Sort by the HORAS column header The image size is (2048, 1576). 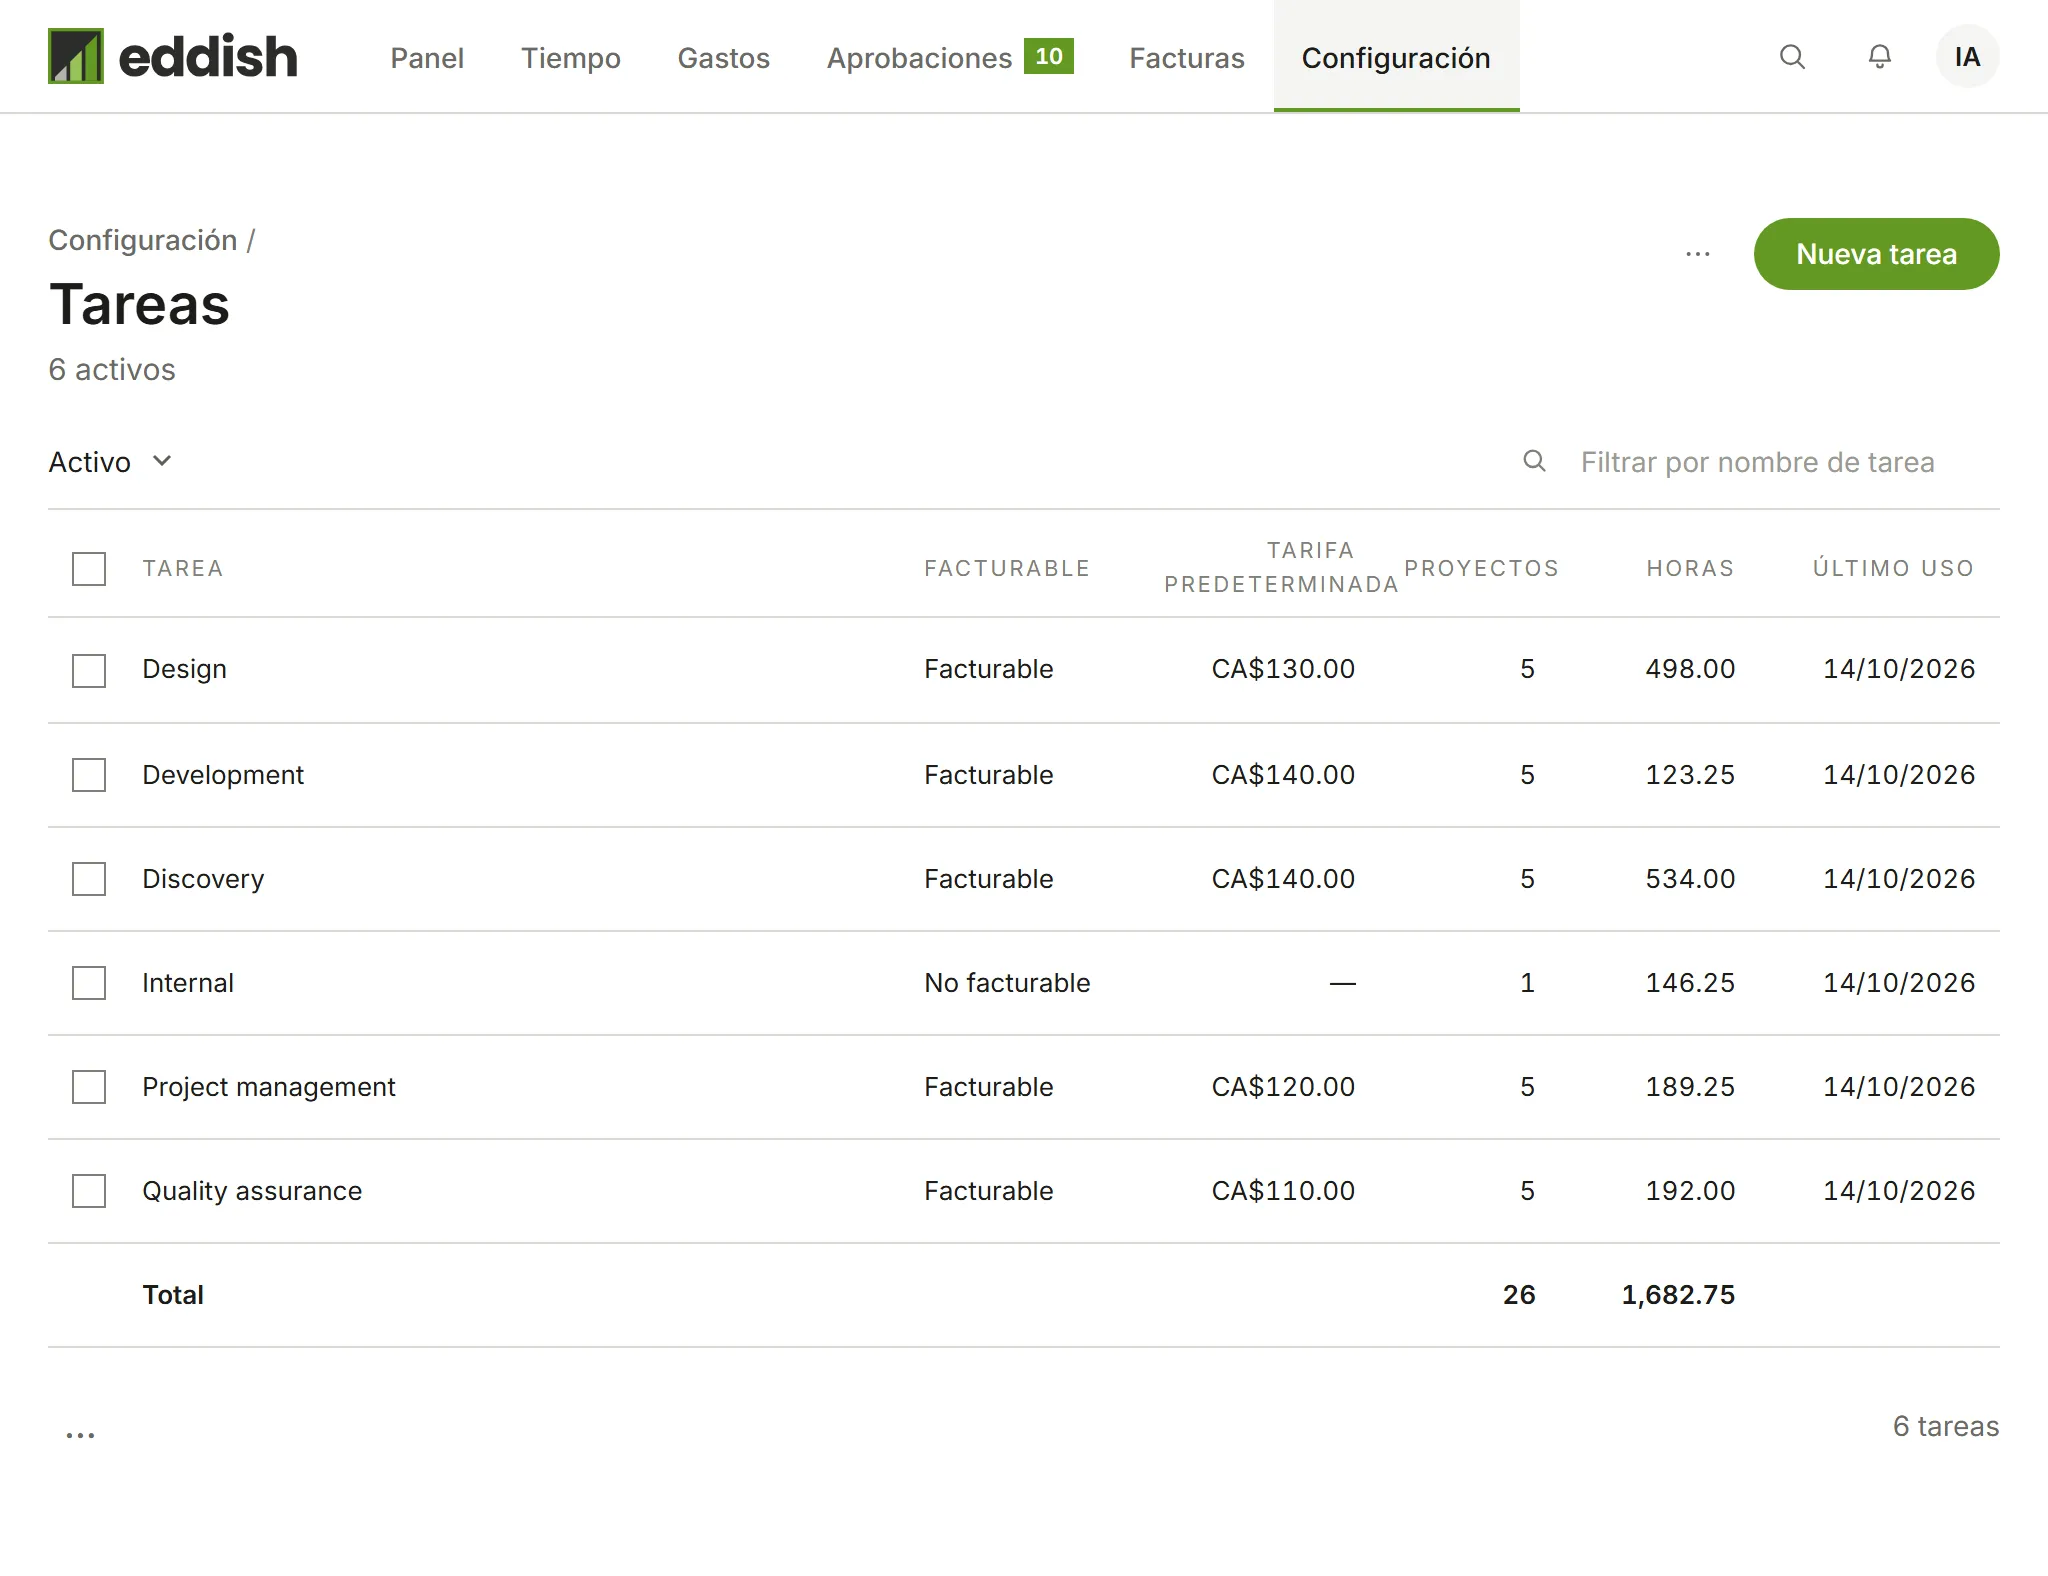(1690, 568)
